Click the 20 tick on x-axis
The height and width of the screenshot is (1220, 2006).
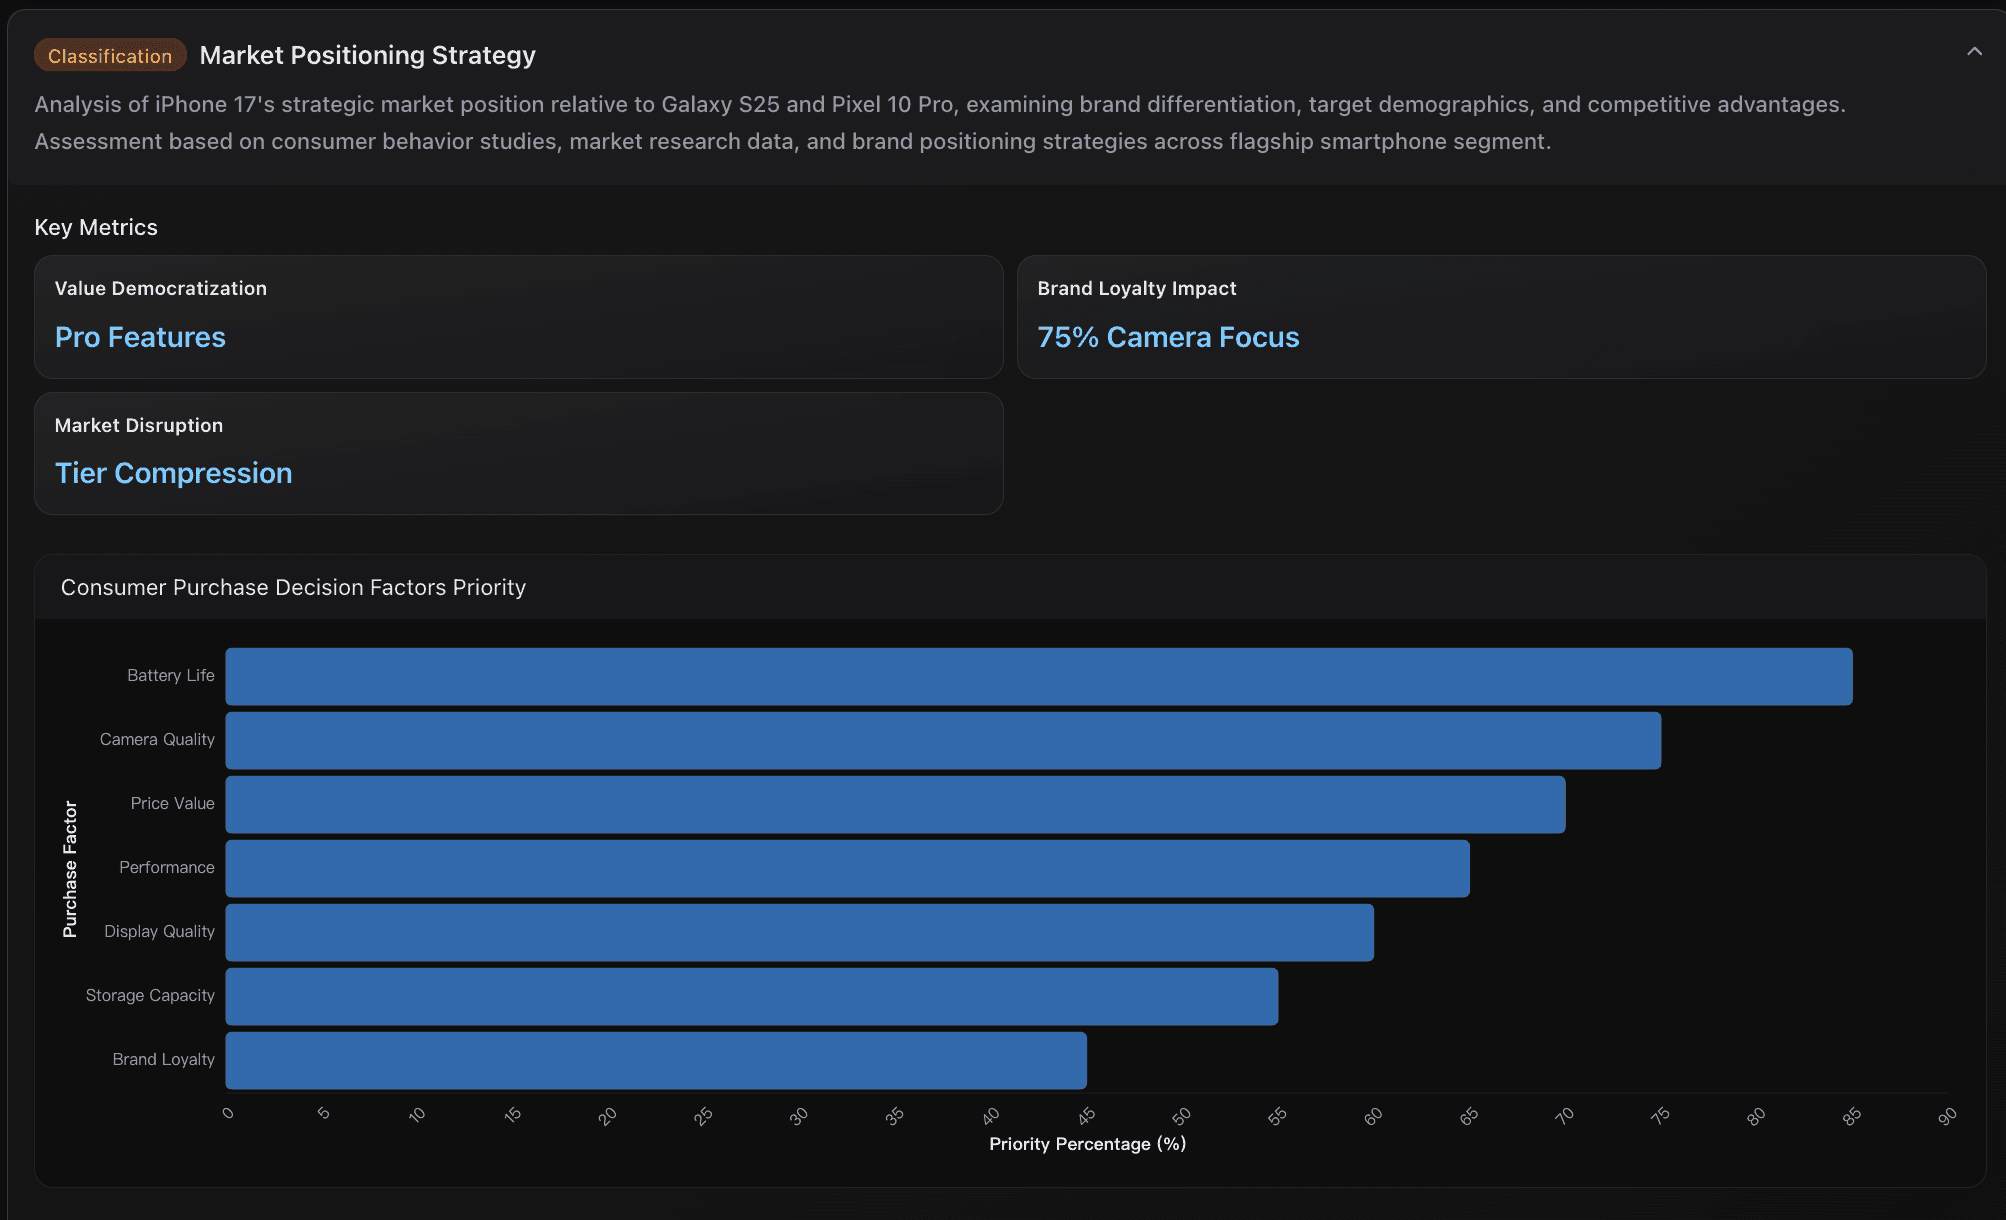click(607, 1116)
